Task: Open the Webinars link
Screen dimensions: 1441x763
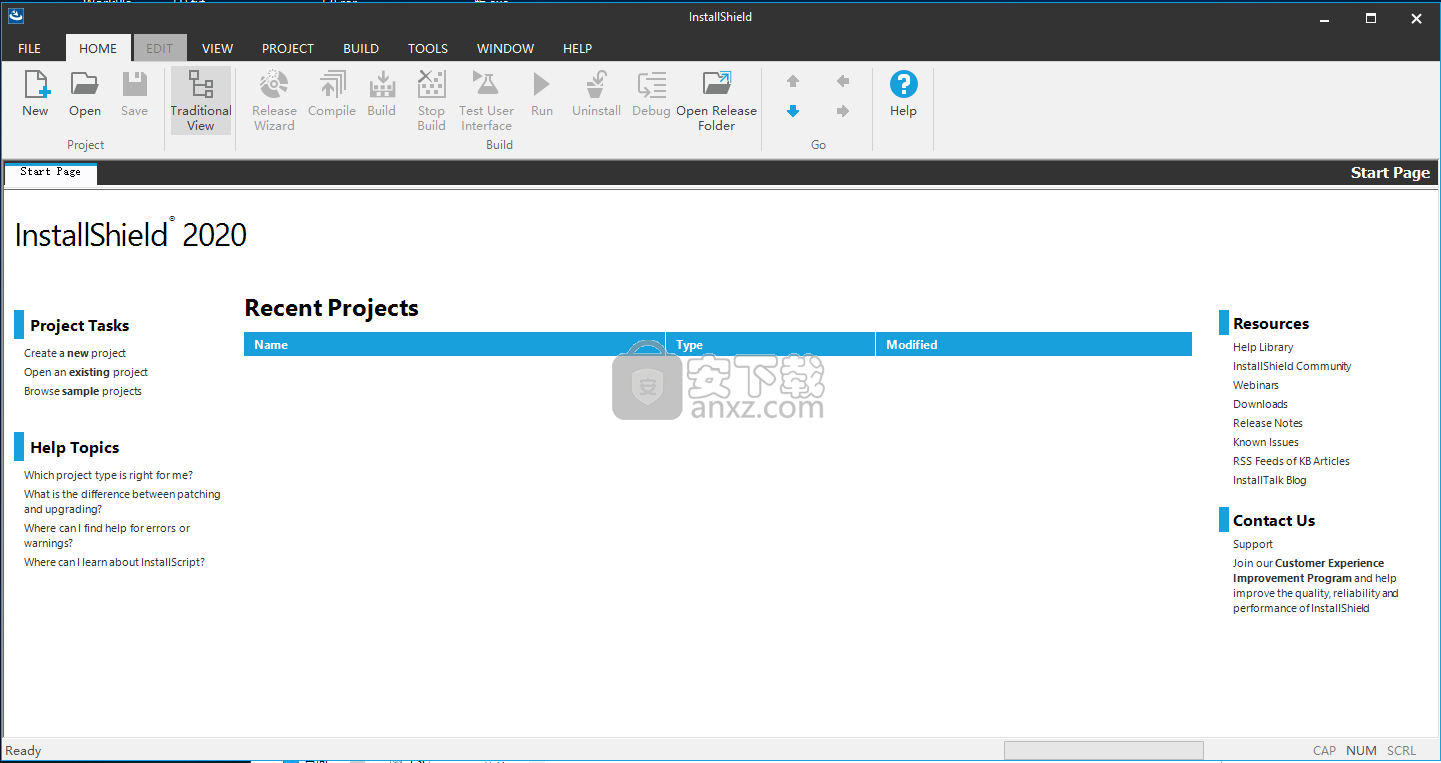Action: [1256, 385]
